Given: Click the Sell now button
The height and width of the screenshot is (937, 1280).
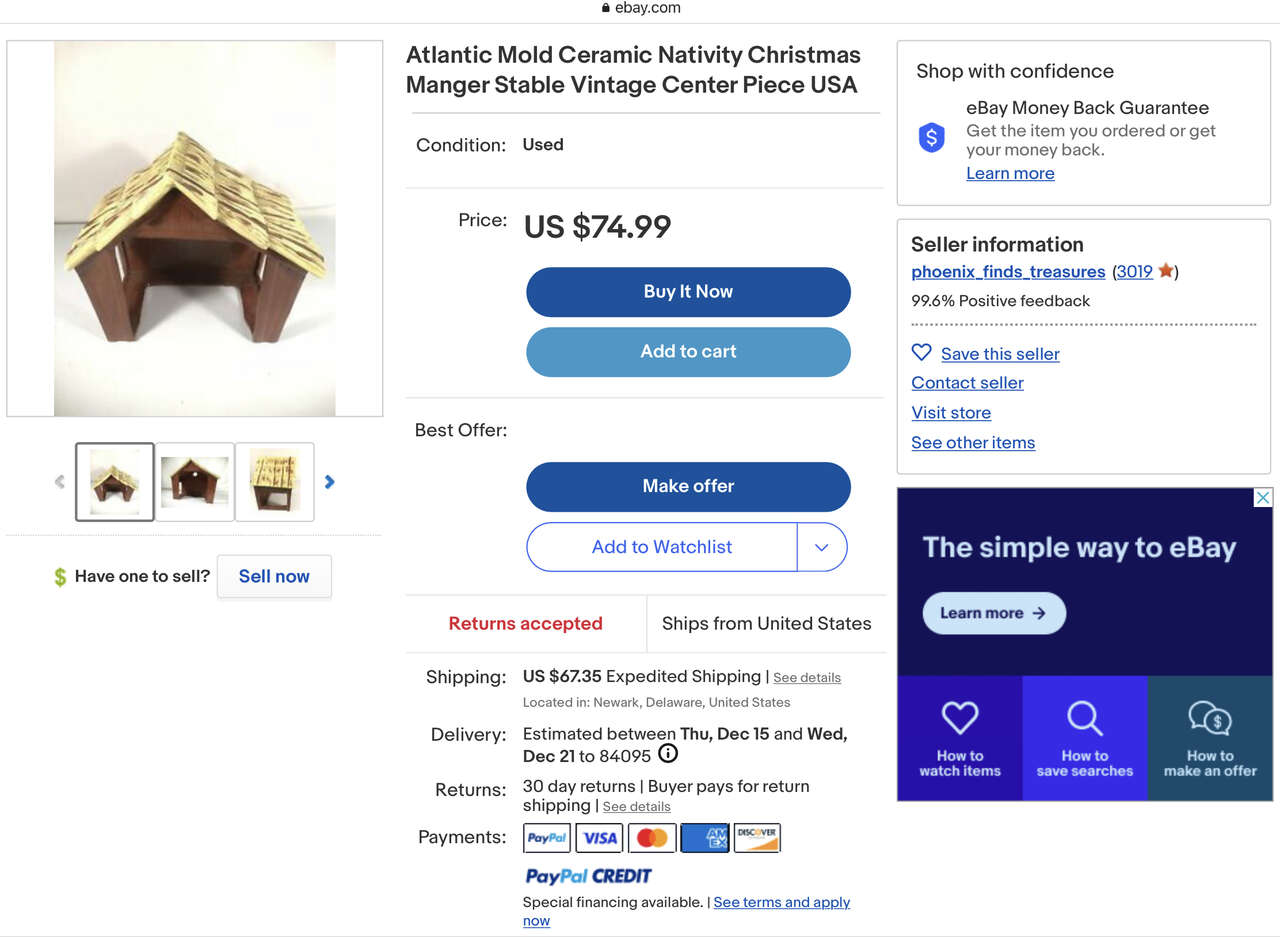Looking at the screenshot, I should click(x=274, y=577).
